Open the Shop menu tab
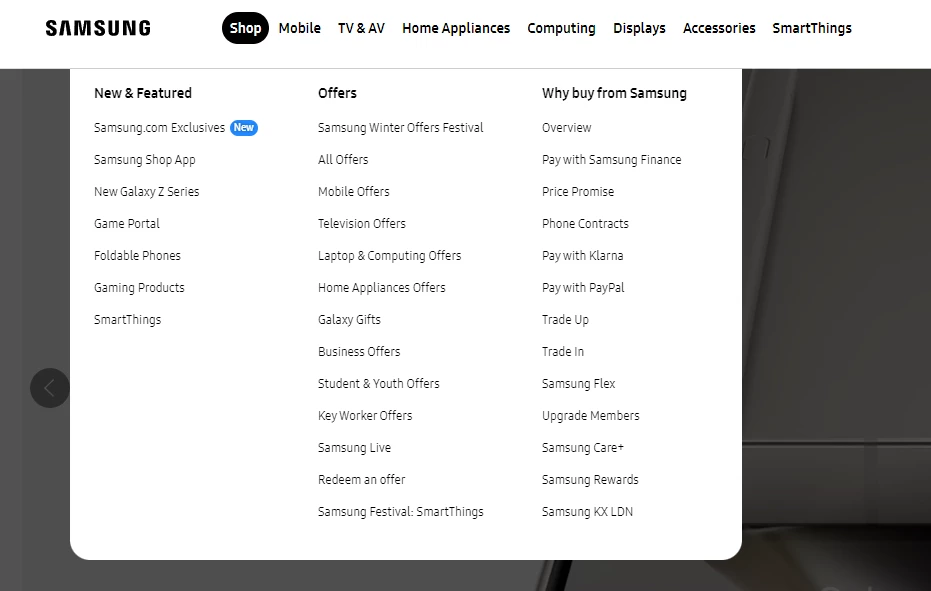This screenshot has width=931, height=591. point(245,28)
